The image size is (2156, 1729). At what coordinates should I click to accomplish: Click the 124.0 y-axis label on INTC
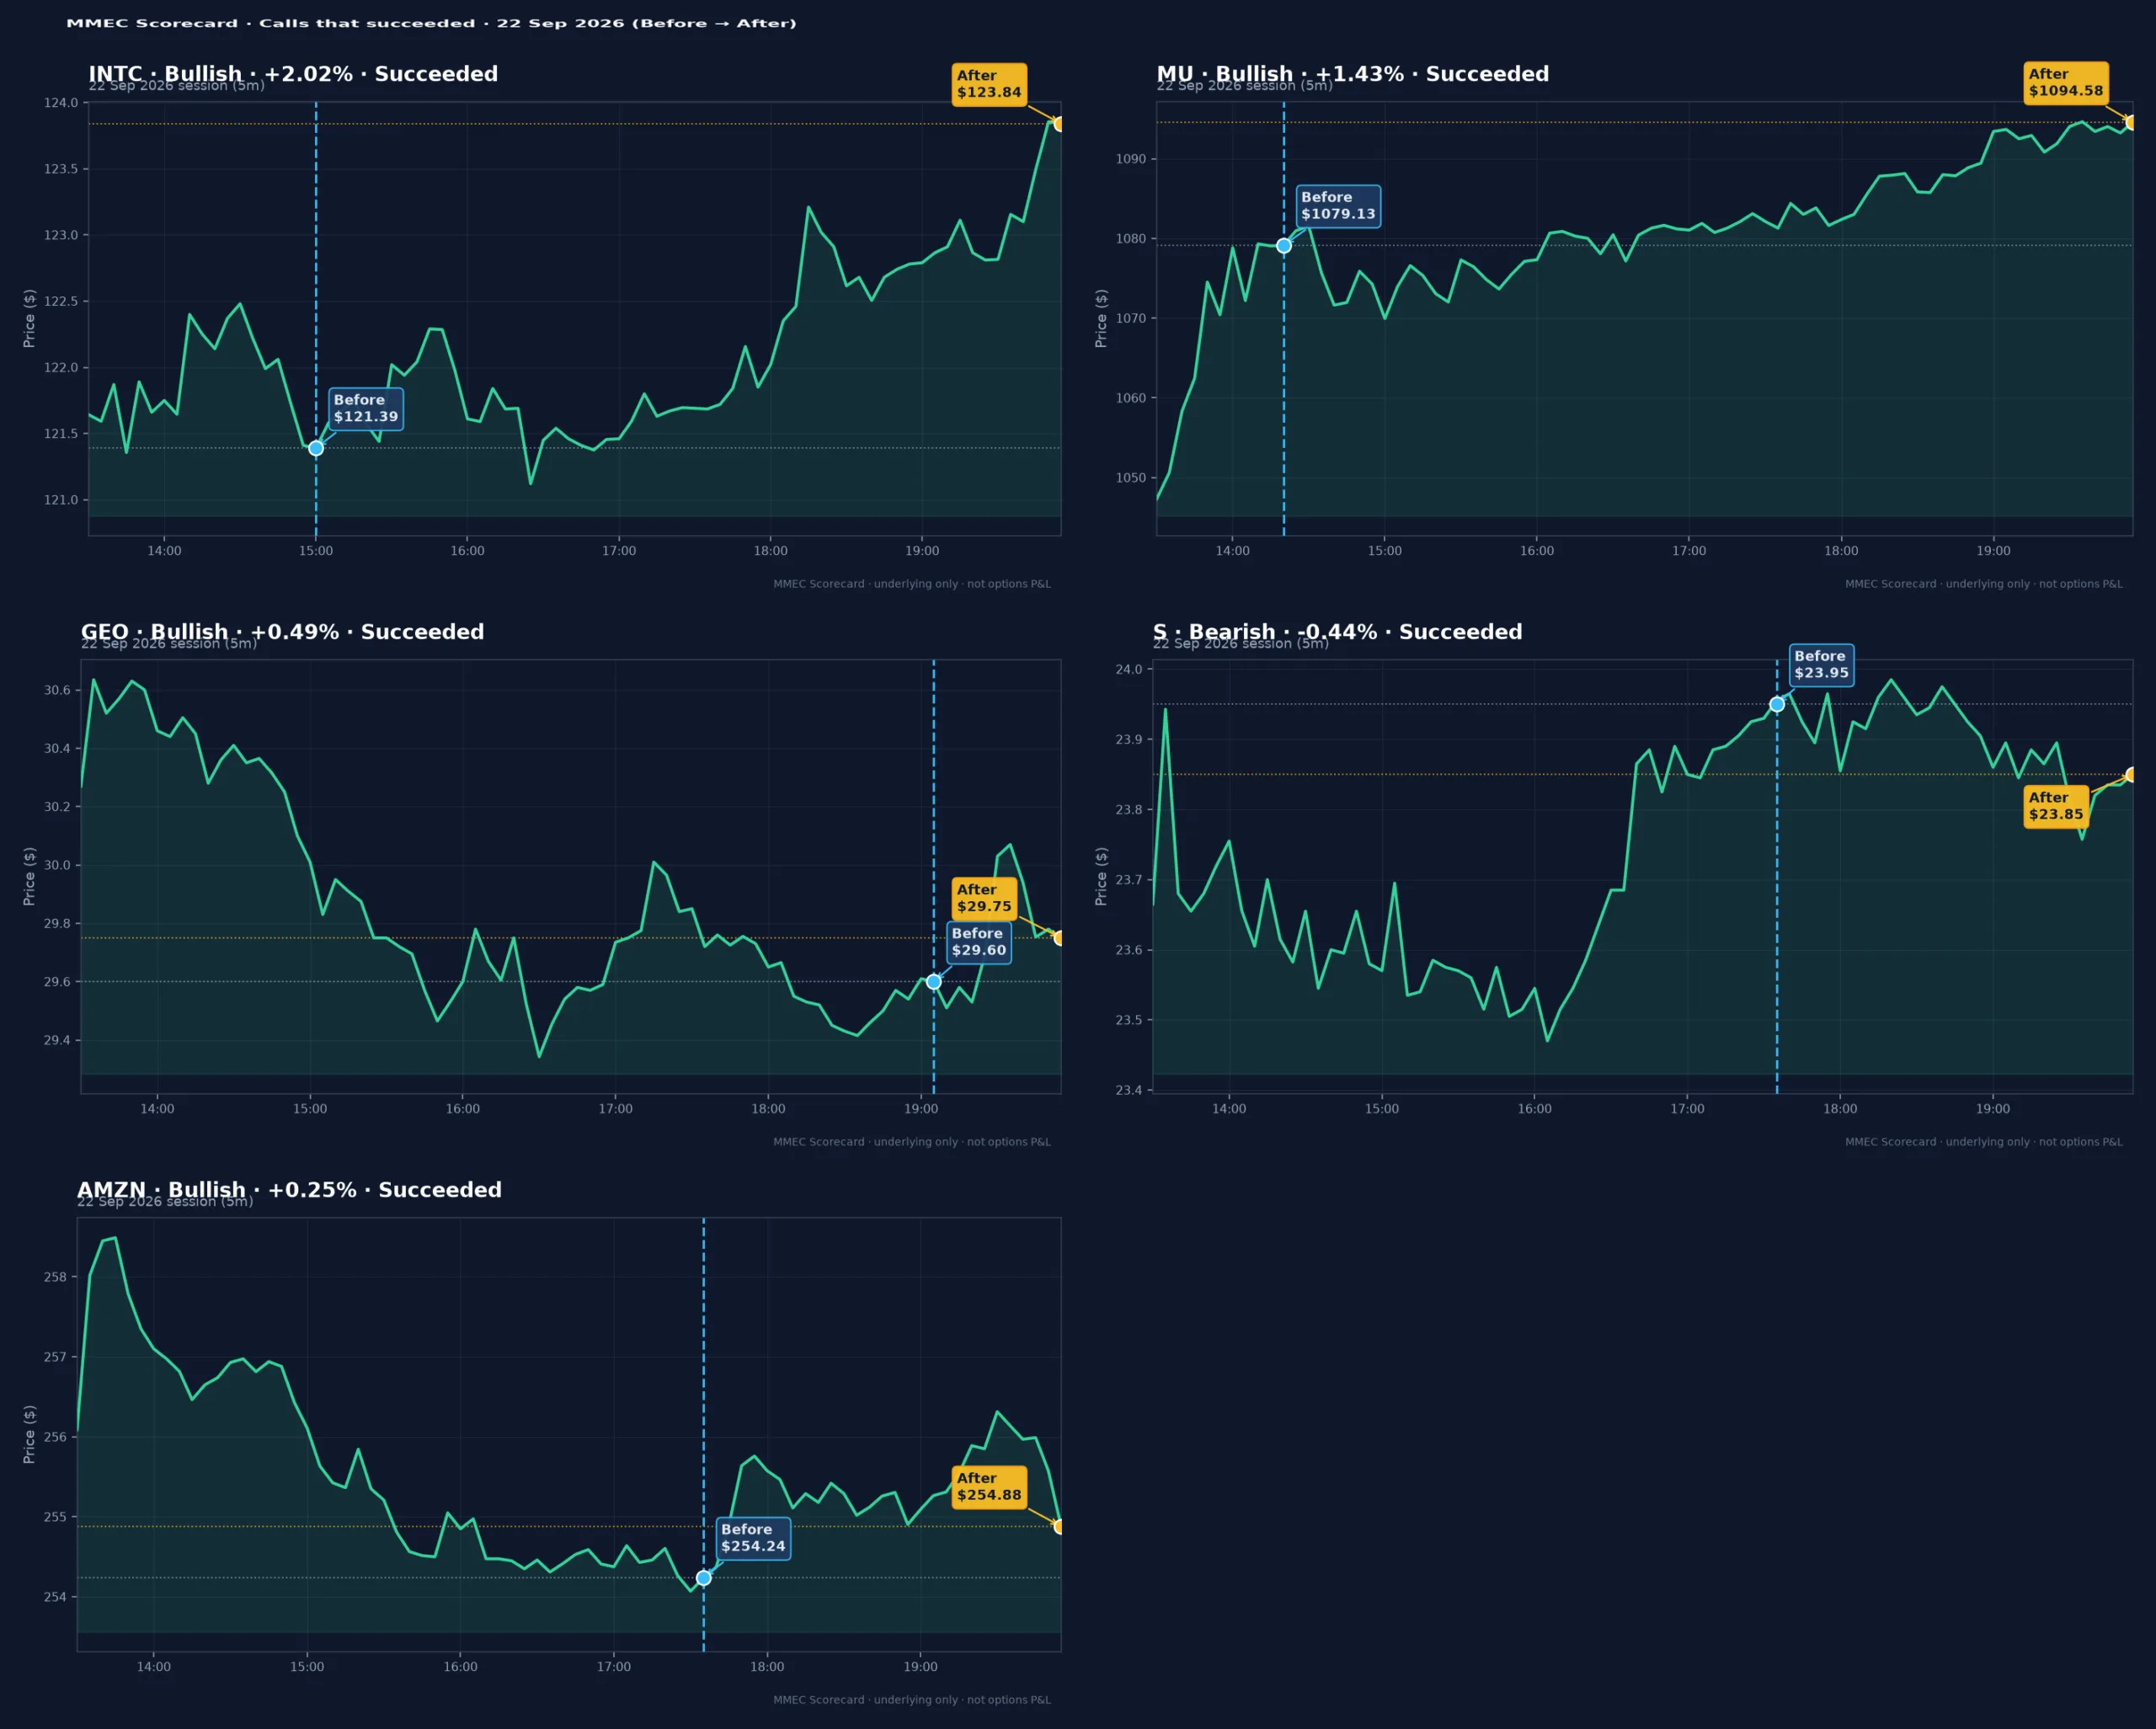pos(60,103)
